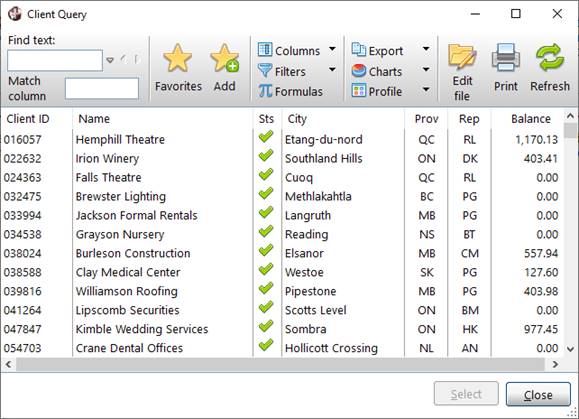Open Filters funnel icon
The width and height of the screenshot is (579, 419).
(265, 70)
